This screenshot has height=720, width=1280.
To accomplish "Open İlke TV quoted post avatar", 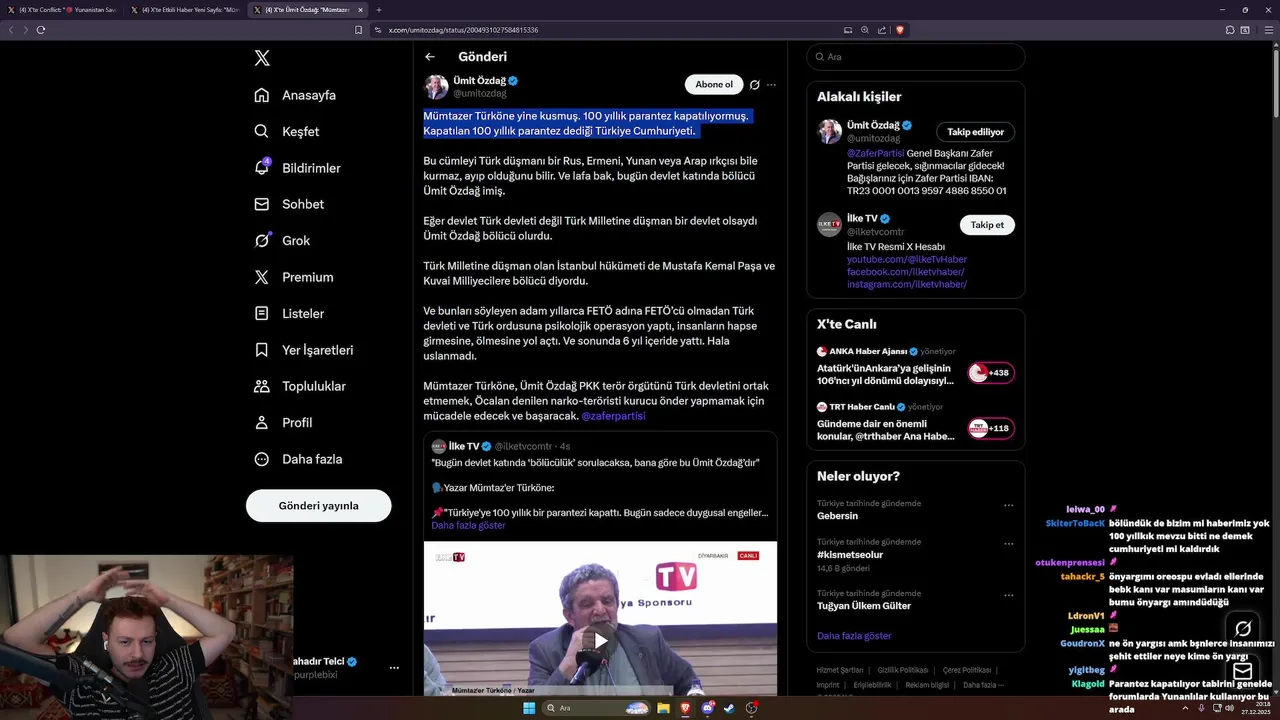I will click(x=439, y=446).
